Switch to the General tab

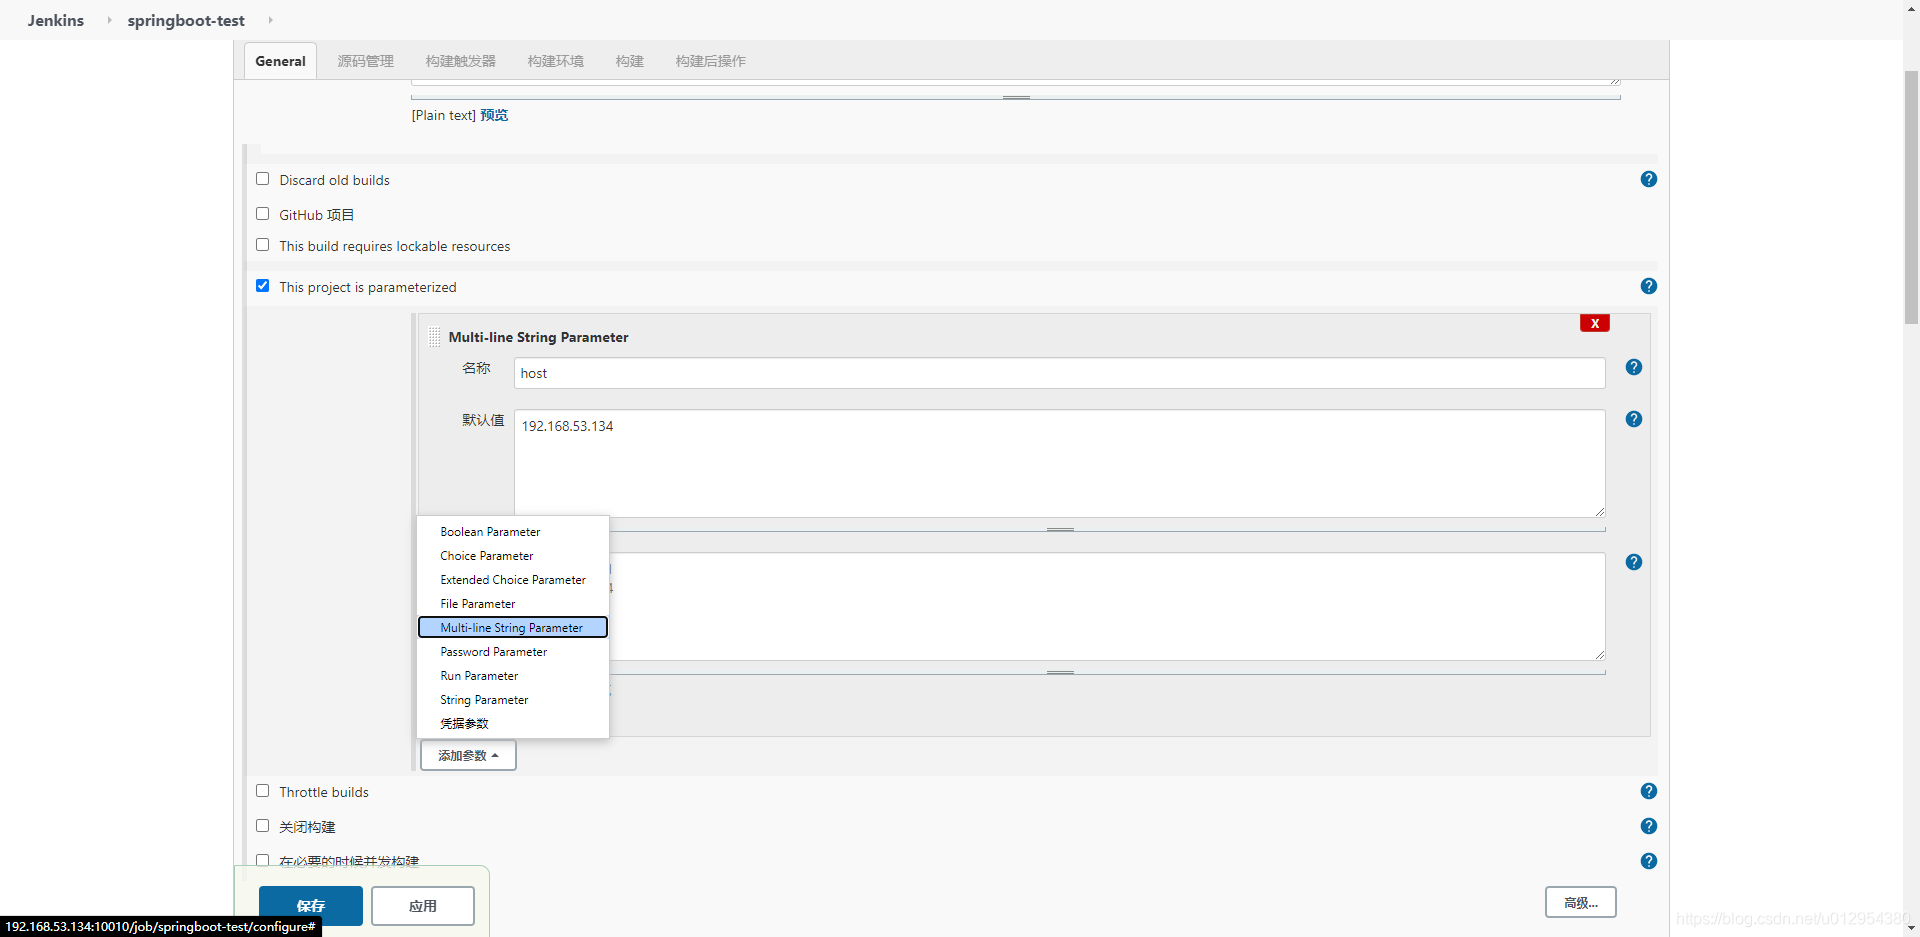[280, 61]
